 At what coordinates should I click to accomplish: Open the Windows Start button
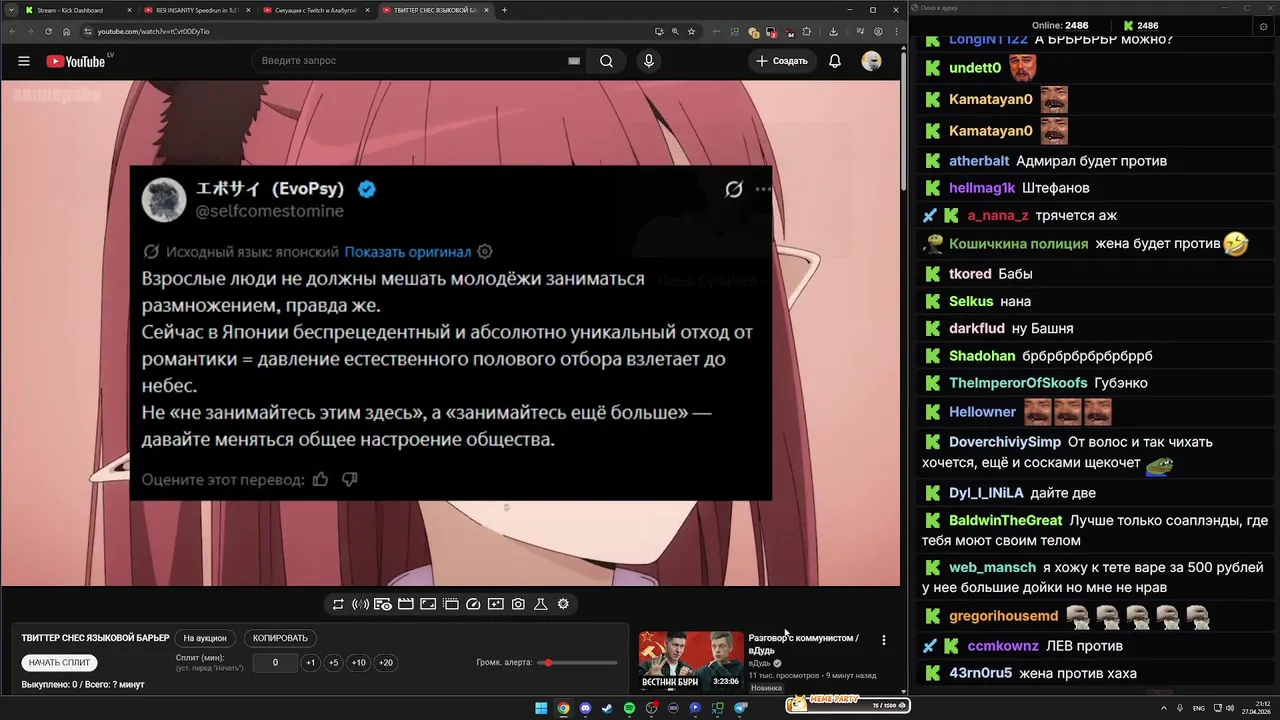pyautogui.click(x=541, y=708)
